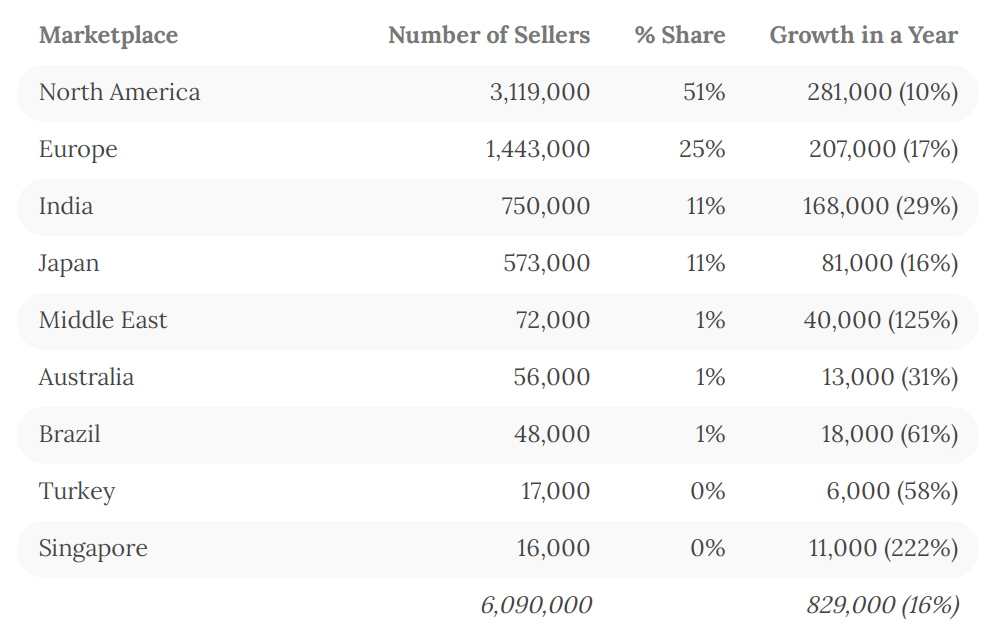Screen dimensions: 1007x637
Task: Click the Number of Sellers header
Action: pos(489,35)
